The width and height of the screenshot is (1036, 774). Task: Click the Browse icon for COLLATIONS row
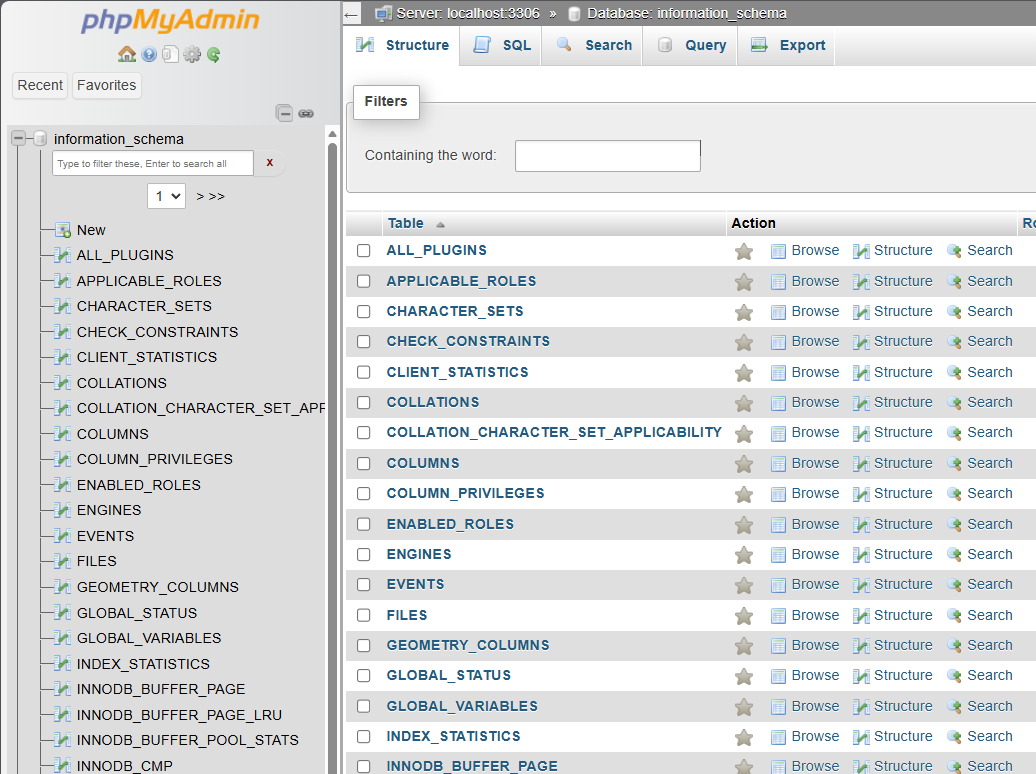point(778,403)
